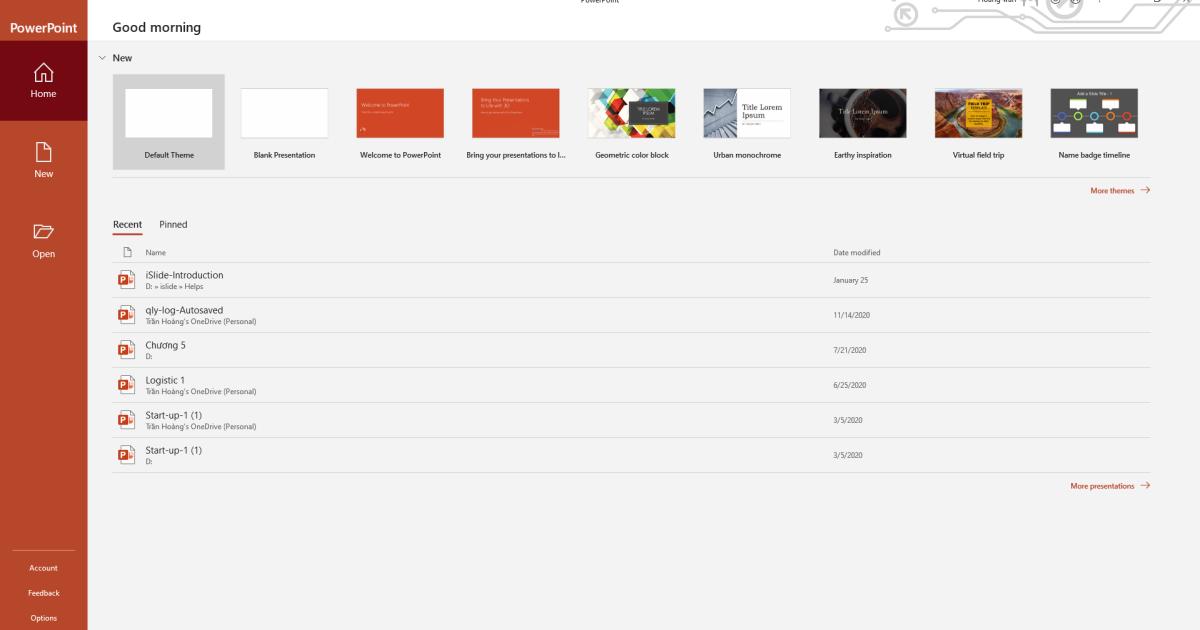The image size is (1200, 630).
Task: Open the Home page in sidebar
Action: [43, 81]
